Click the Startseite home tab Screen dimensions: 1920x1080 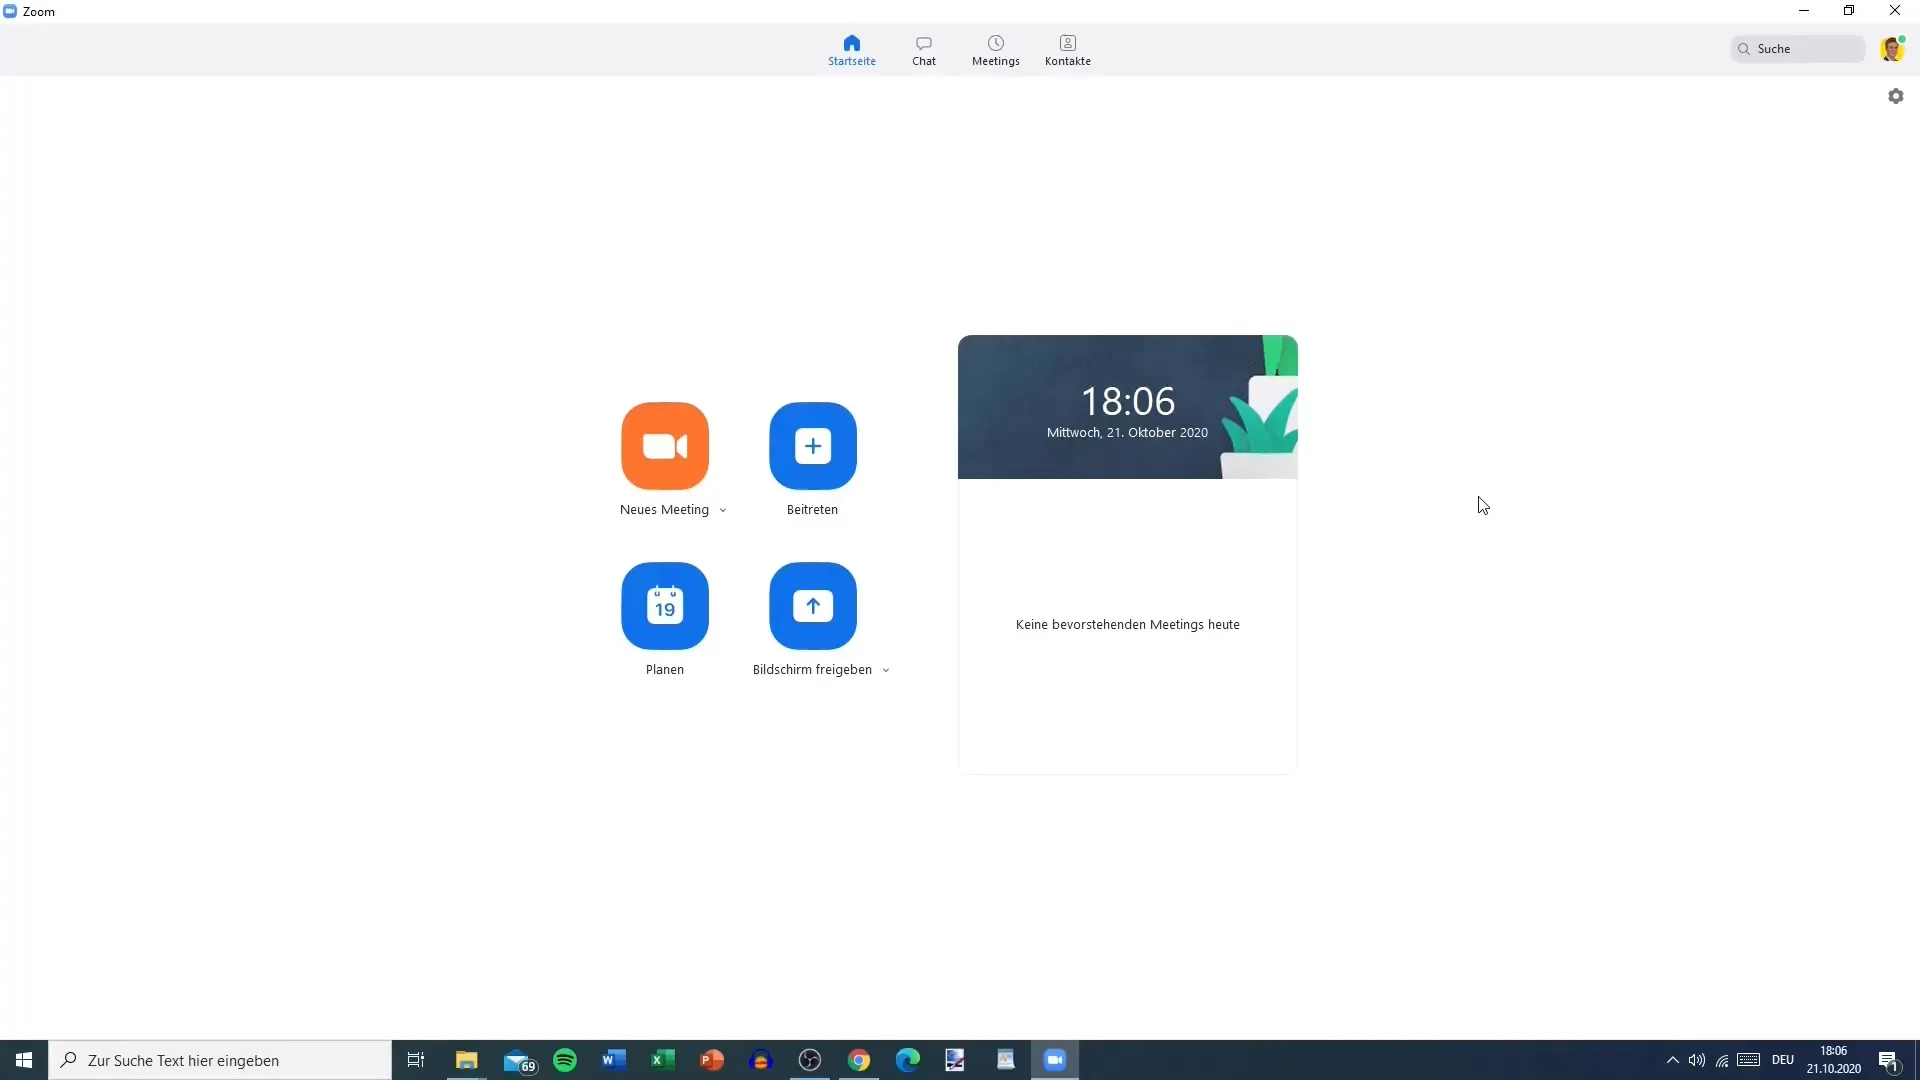[851, 49]
